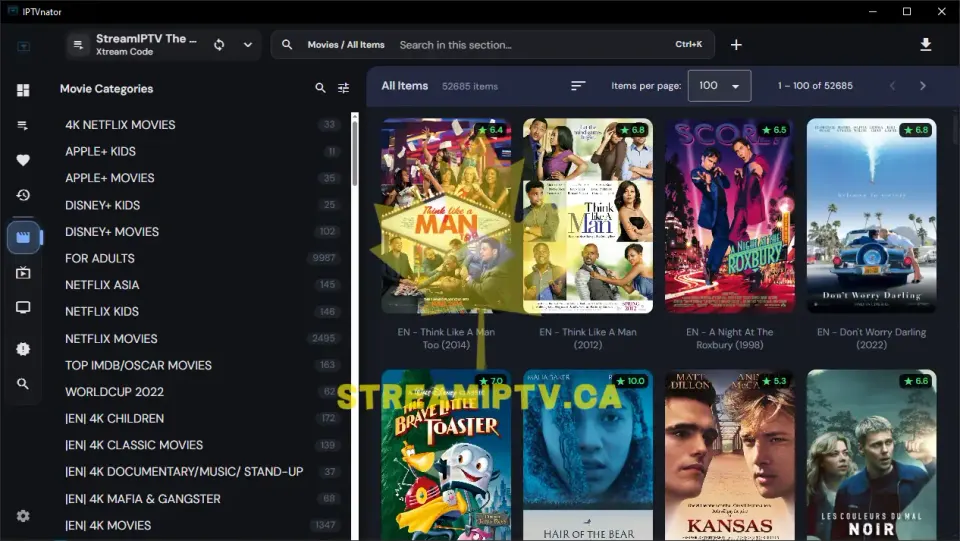Select 4K NETFLIX MOVIES category
This screenshot has width=960, height=541.
pos(202,125)
